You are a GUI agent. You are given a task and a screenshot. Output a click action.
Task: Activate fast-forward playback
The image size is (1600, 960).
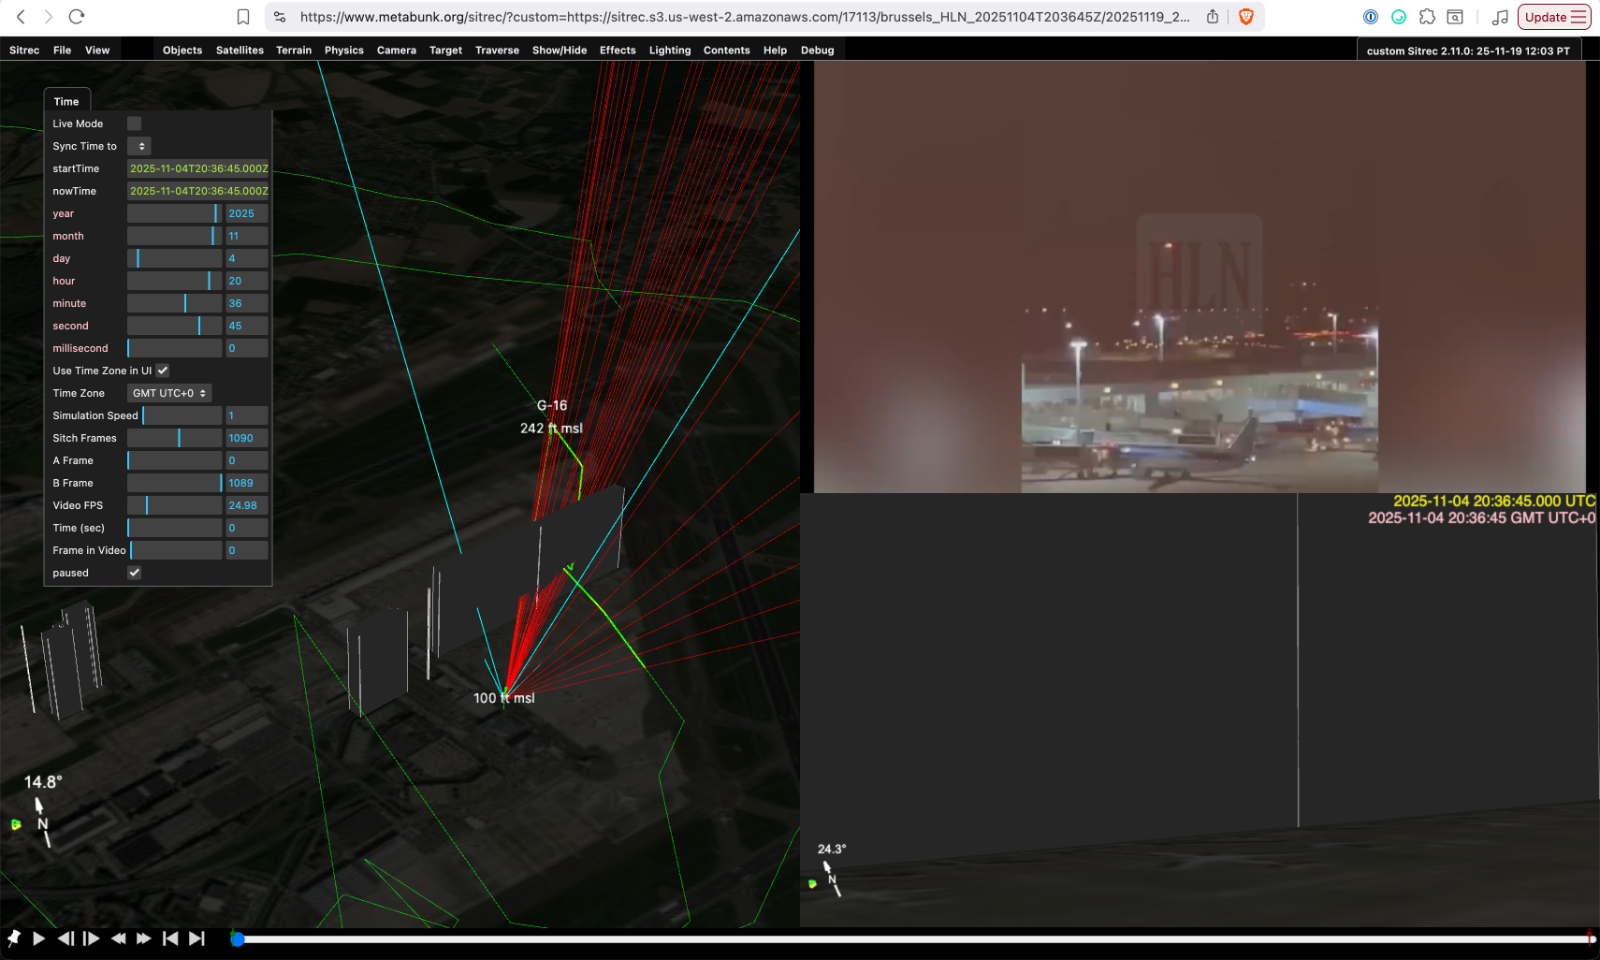[143, 938]
